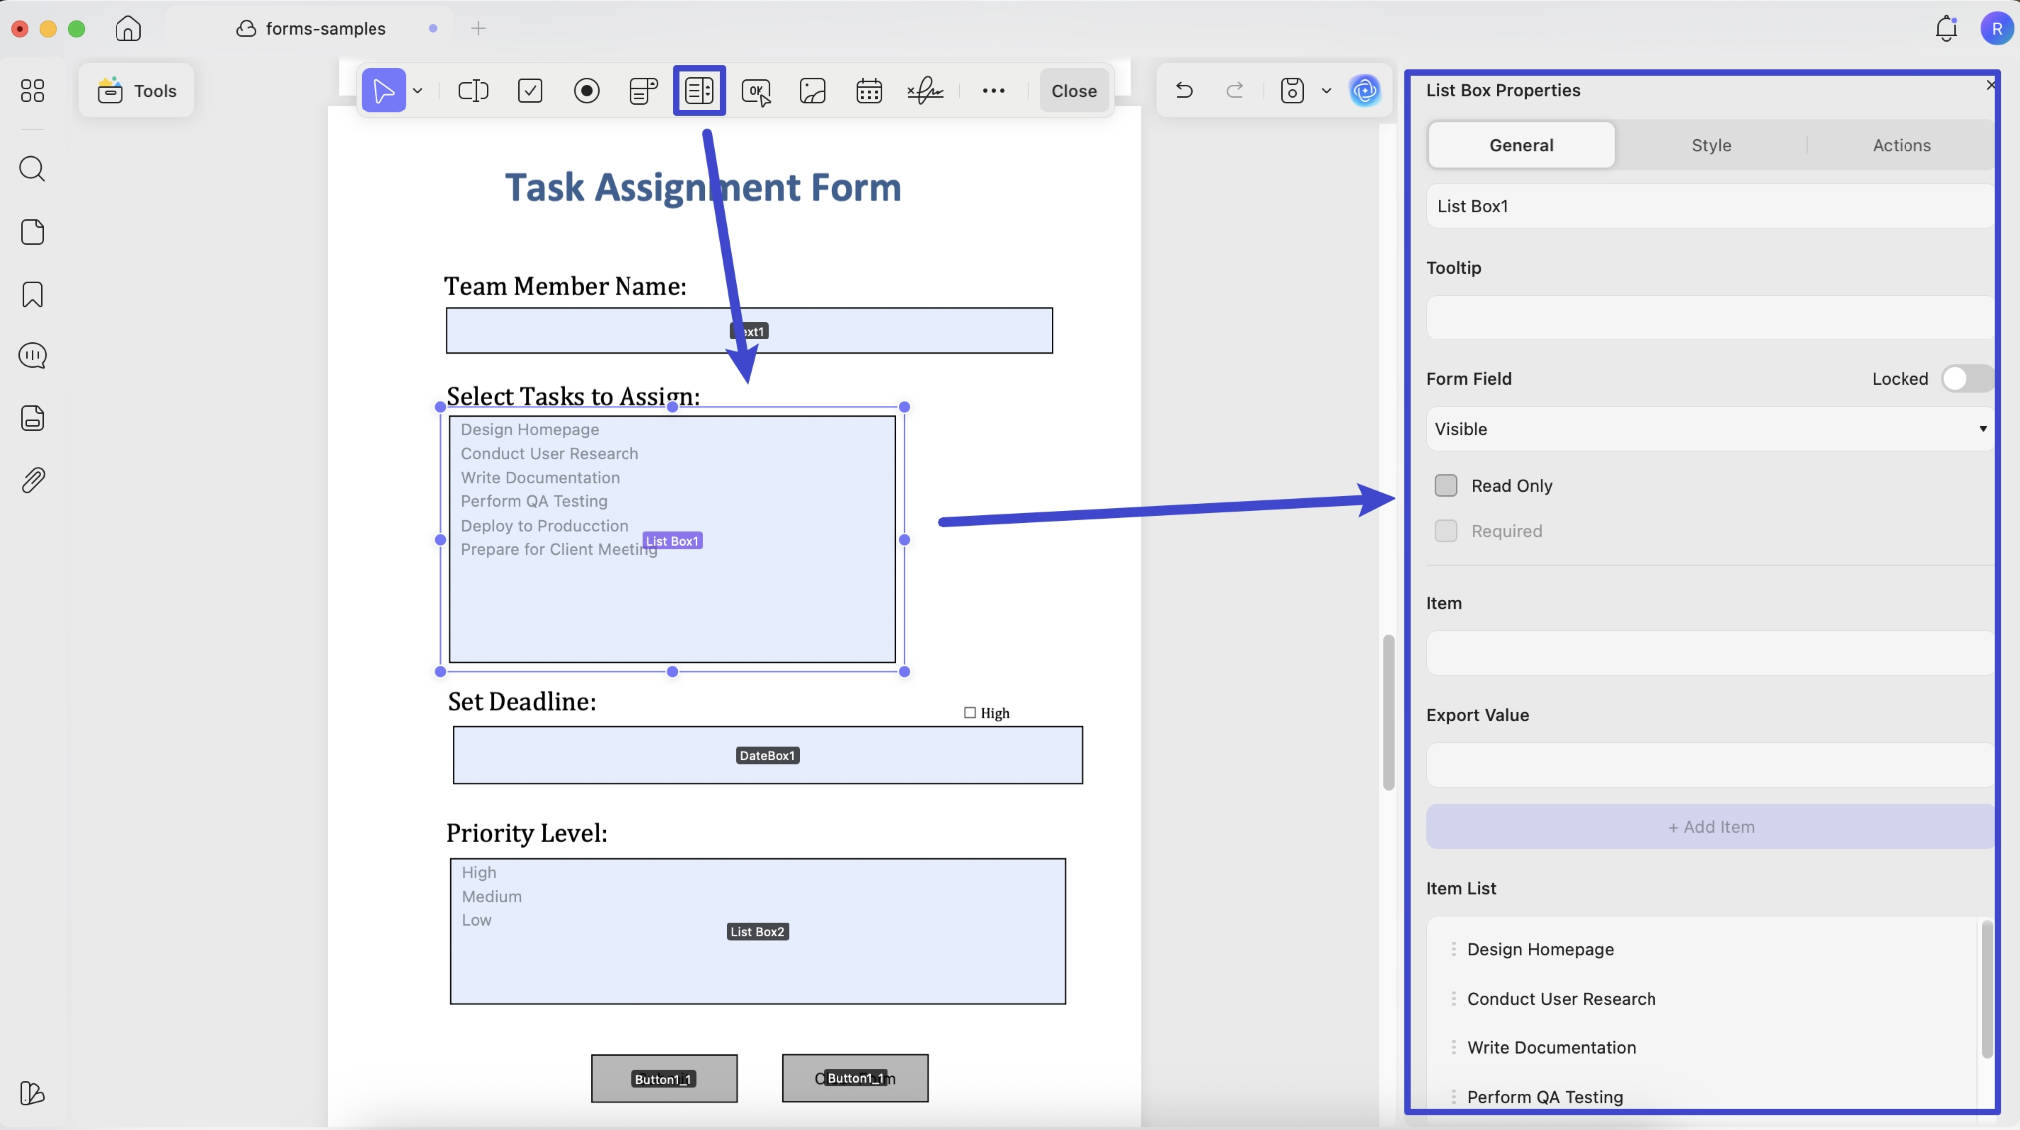
Task: Click the save document icon
Action: [1292, 91]
